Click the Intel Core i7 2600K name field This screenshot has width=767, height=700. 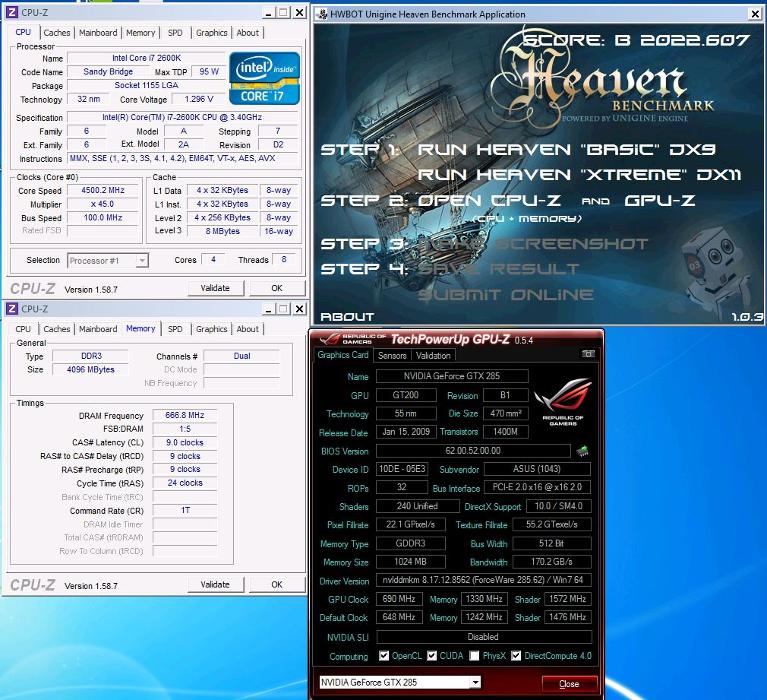(x=146, y=58)
